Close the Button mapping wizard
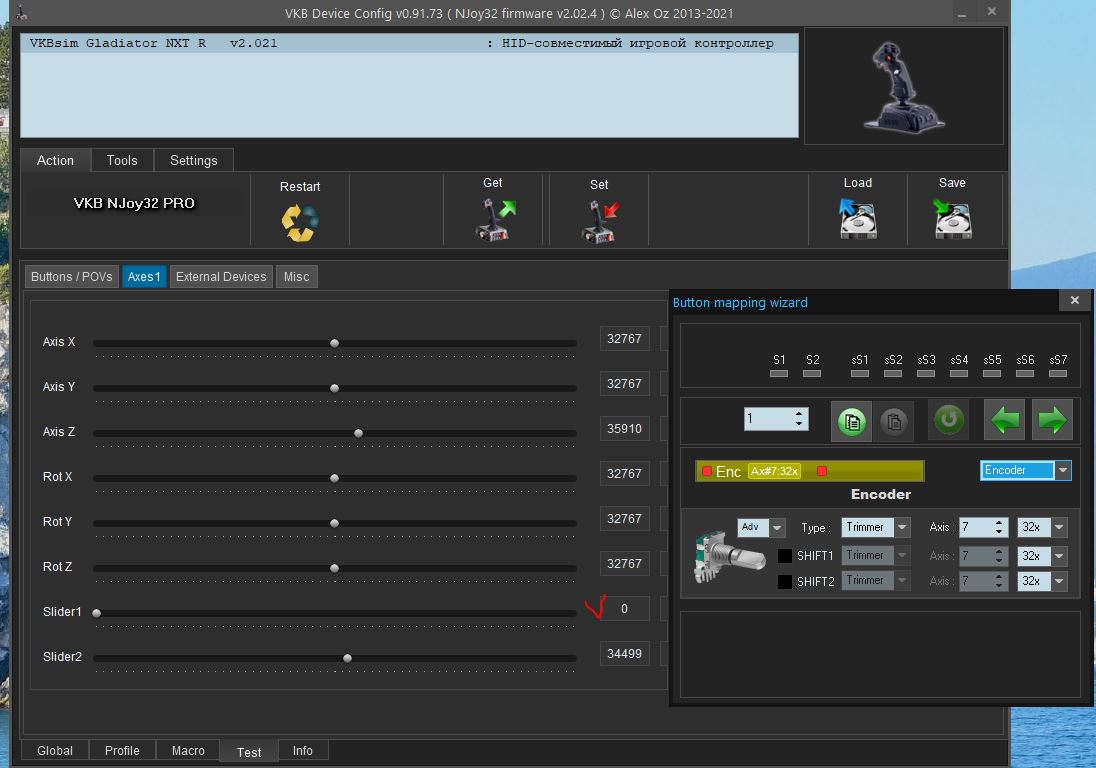This screenshot has width=1096, height=768. click(1074, 300)
